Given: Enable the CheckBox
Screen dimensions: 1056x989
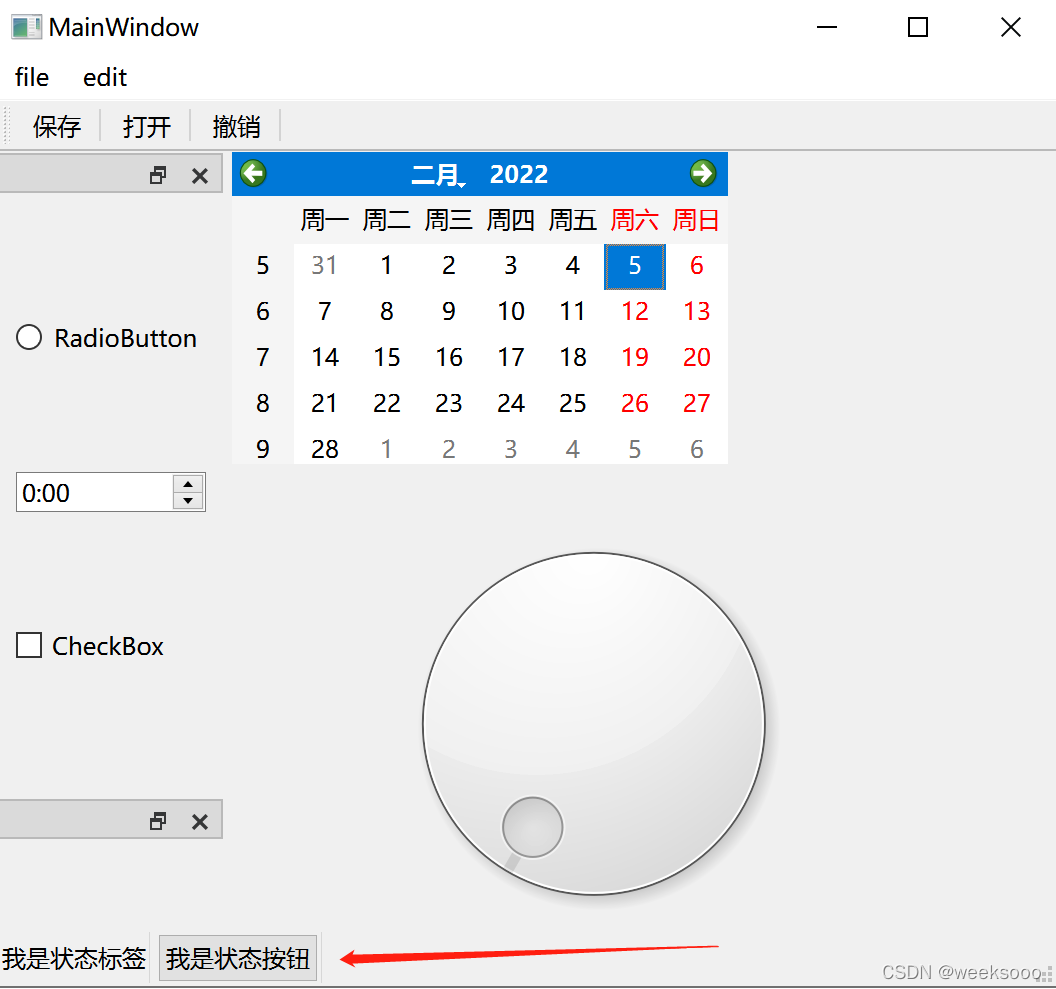Looking at the screenshot, I should point(28,645).
